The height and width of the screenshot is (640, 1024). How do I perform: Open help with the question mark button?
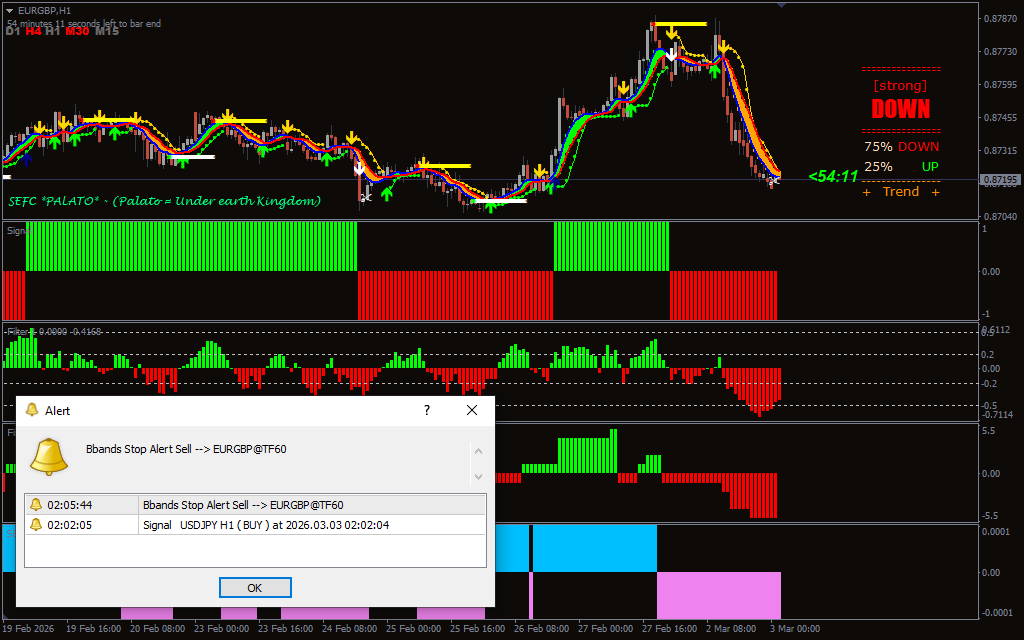[427, 410]
